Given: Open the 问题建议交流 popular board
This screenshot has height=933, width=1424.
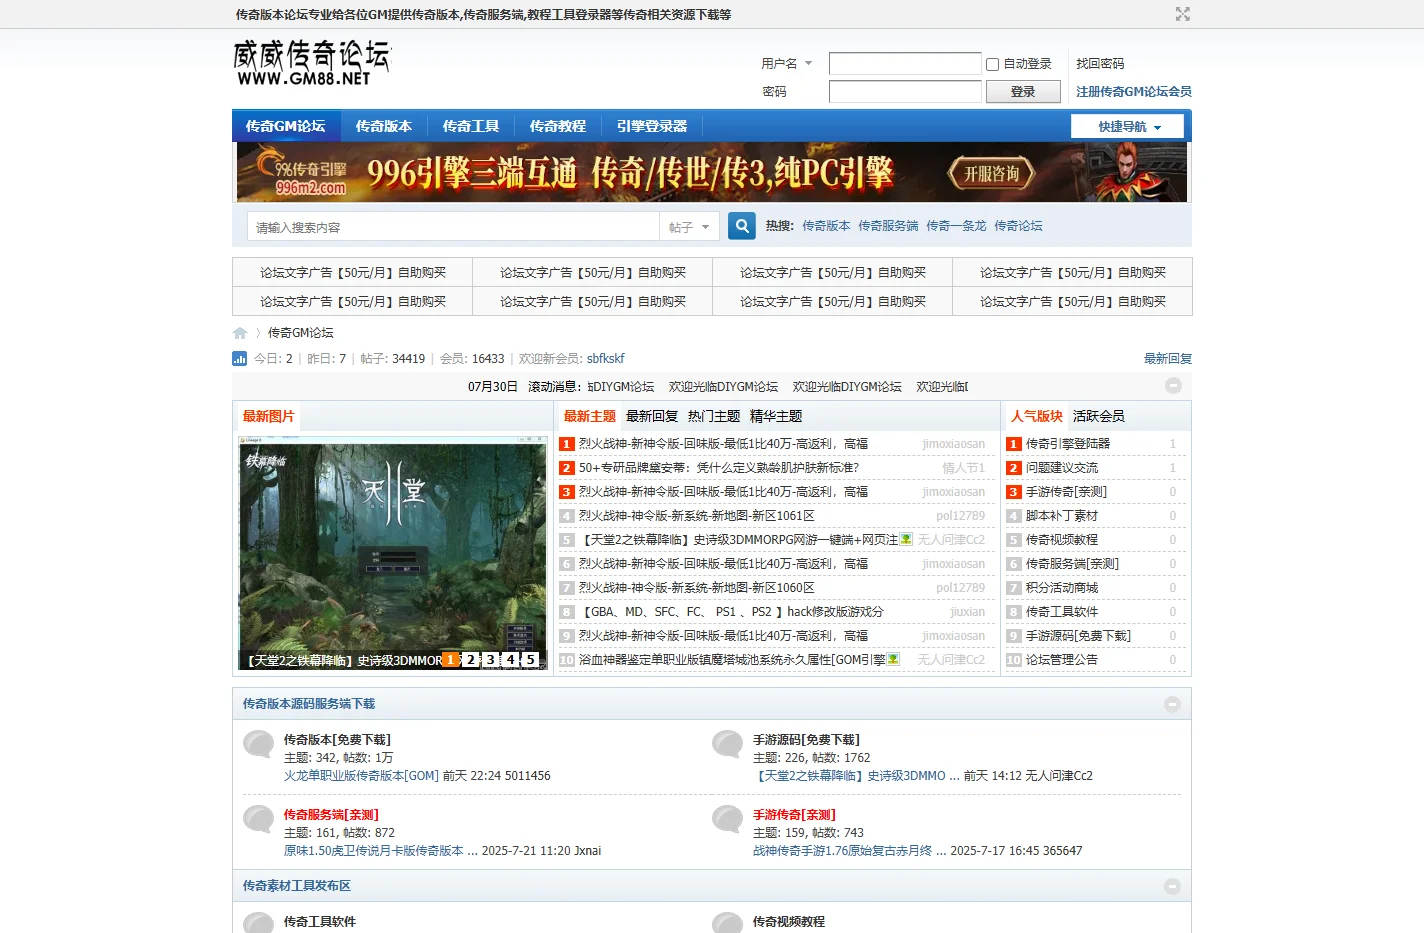Looking at the screenshot, I should [x=1062, y=467].
